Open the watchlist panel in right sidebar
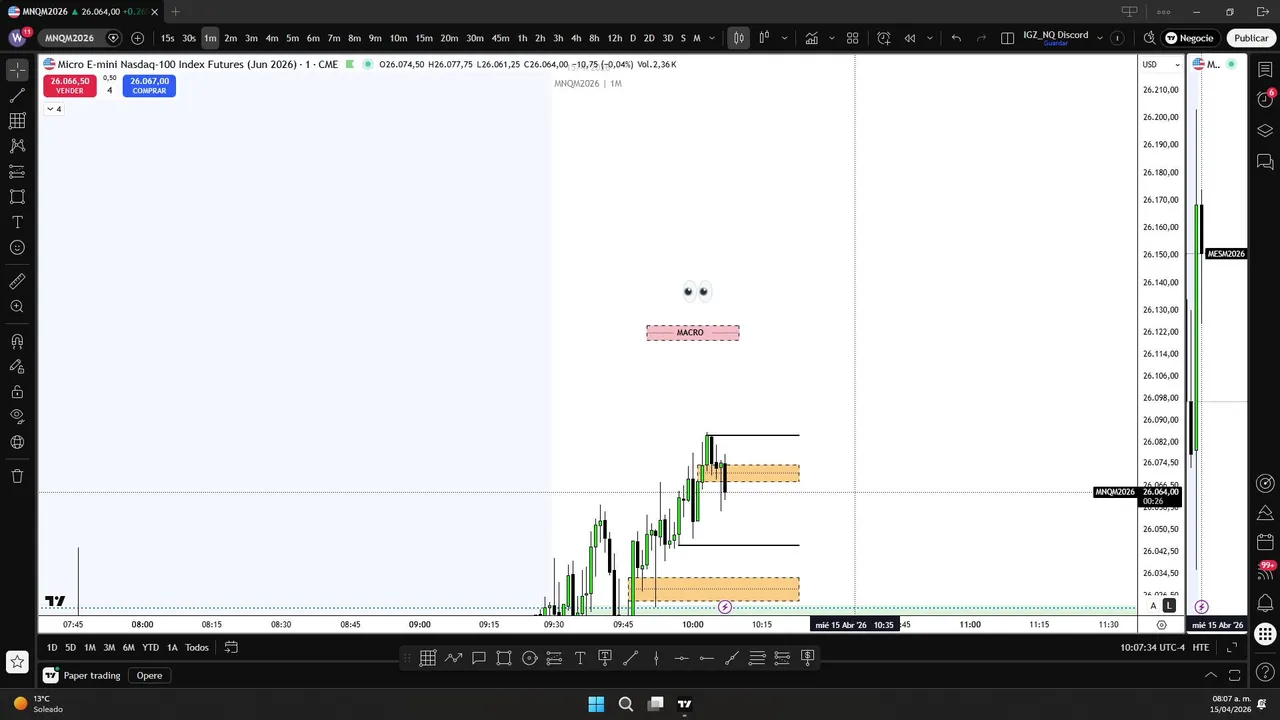This screenshot has height=720, width=1280. [1265, 70]
